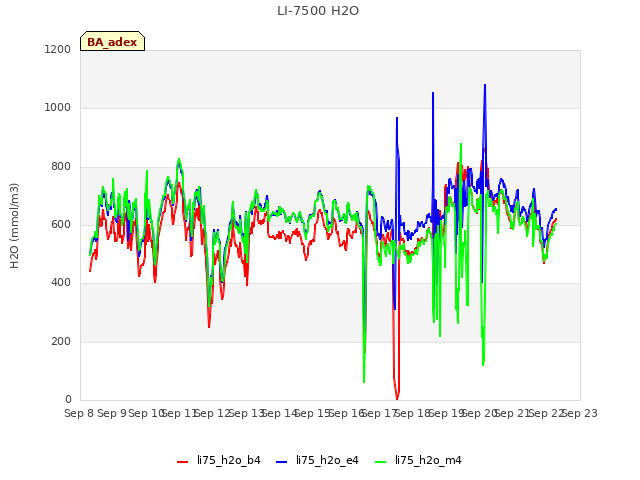Click the Sep 14 x-axis label
This screenshot has width=640, height=480.
click(x=279, y=413)
